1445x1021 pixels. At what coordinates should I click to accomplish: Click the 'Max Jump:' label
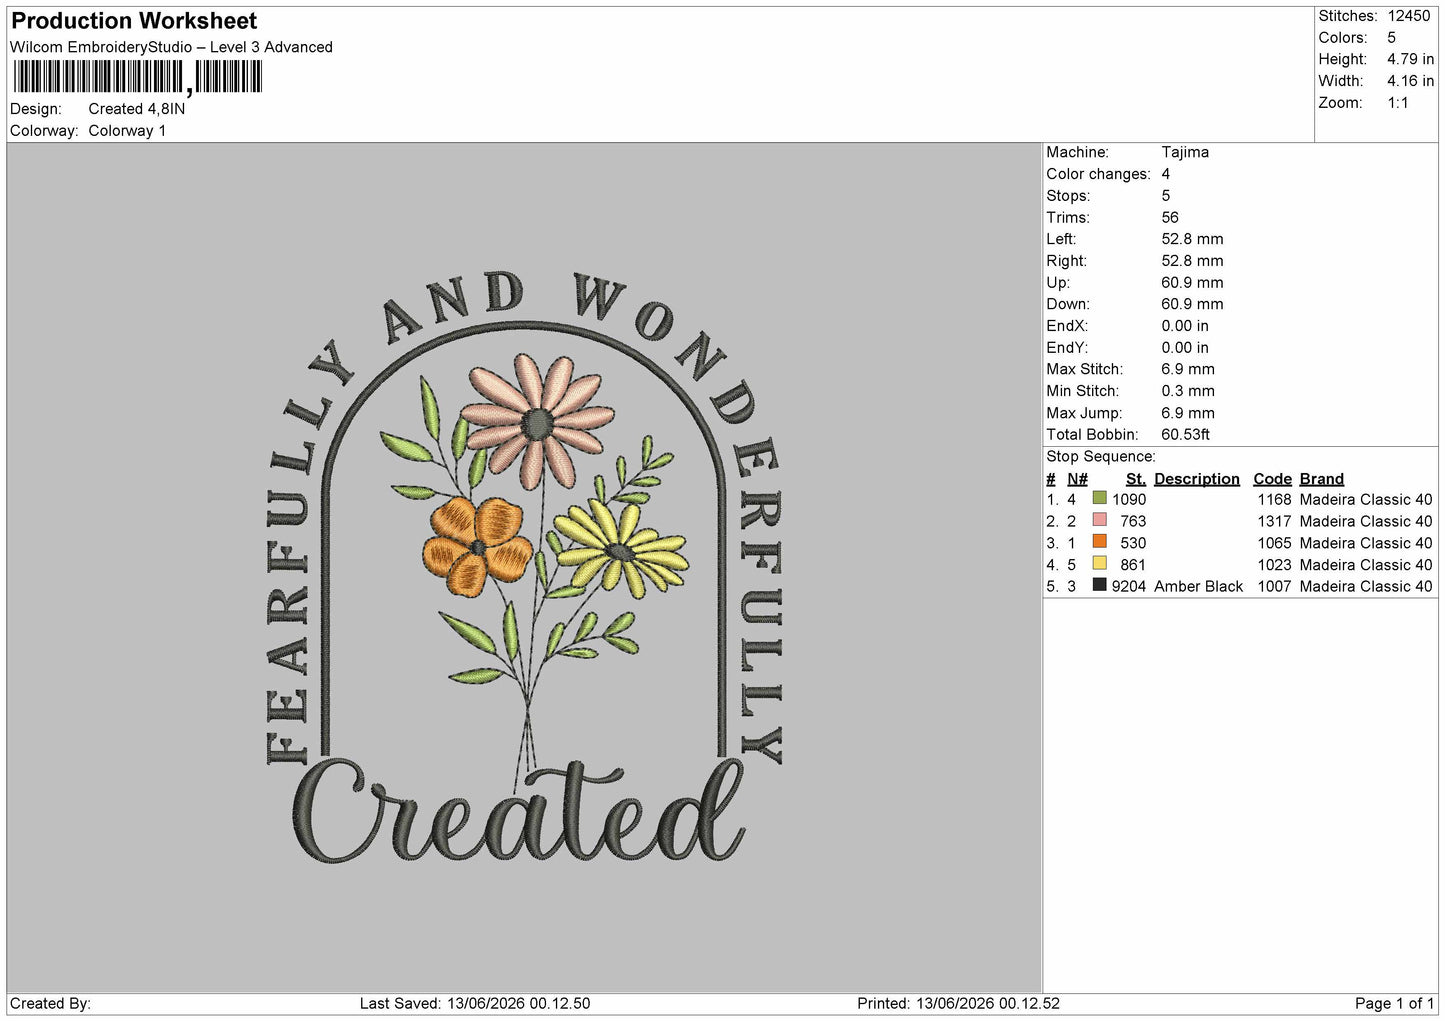tap(1084, 413)
